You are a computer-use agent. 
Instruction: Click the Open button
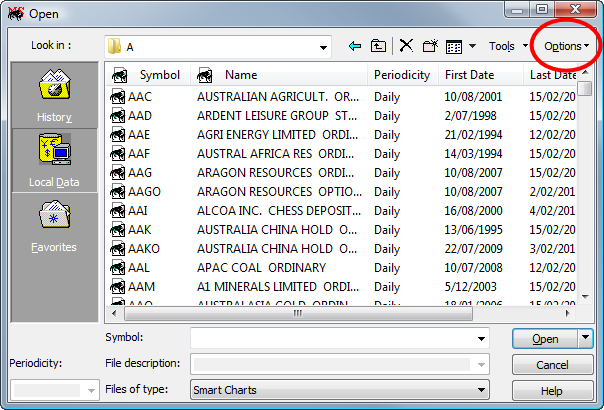tap(545, 339)
